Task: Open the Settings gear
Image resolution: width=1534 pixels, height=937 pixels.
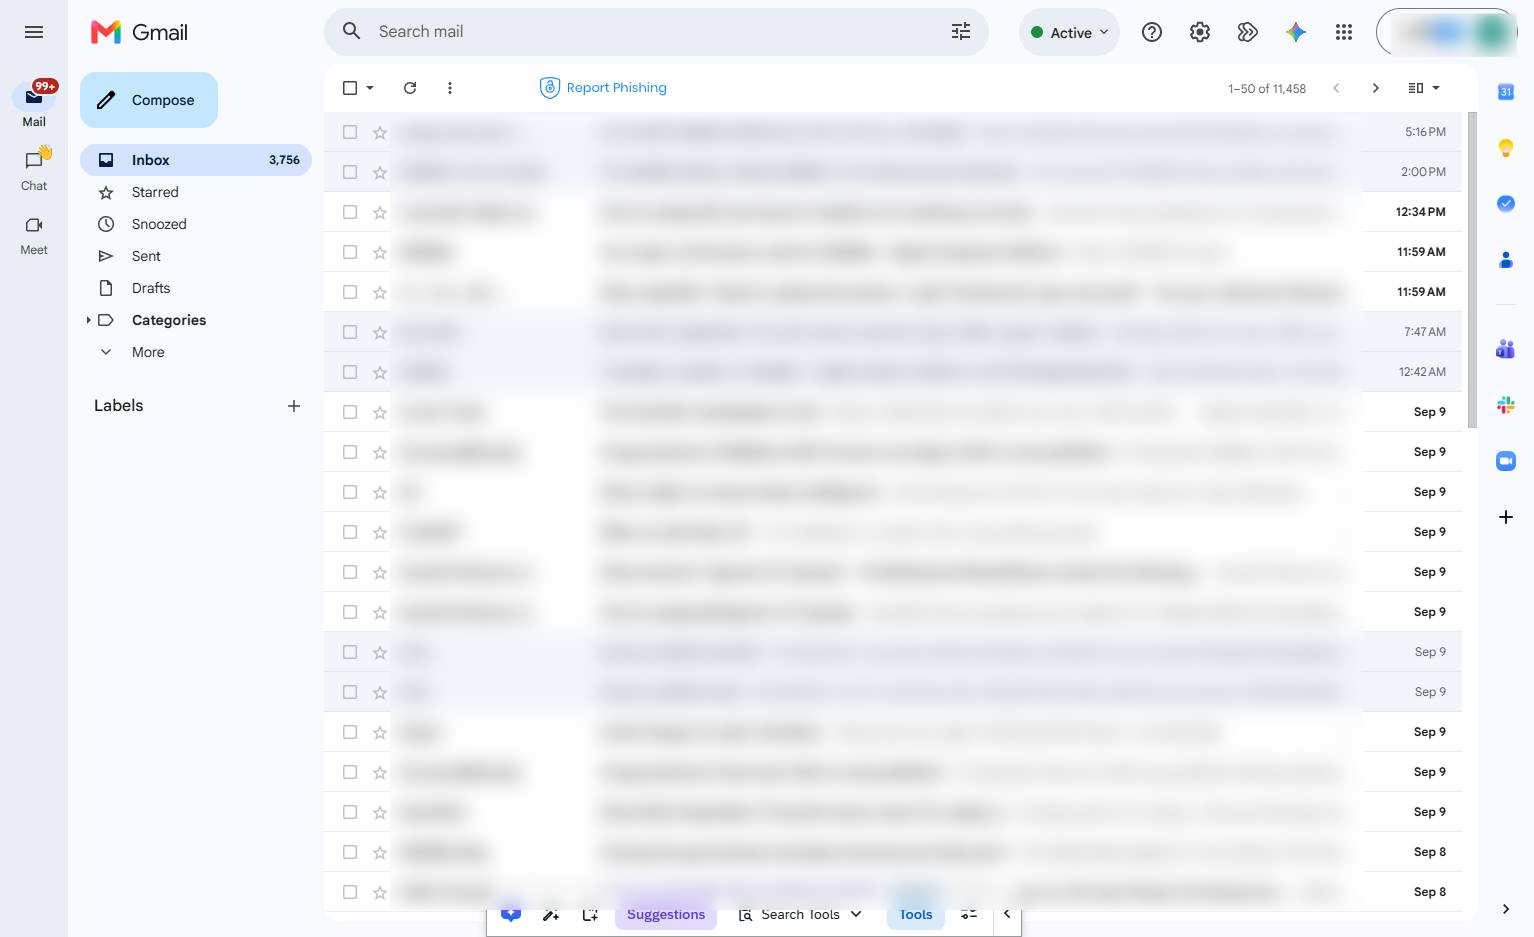Action: click(x=1200, y=32)
